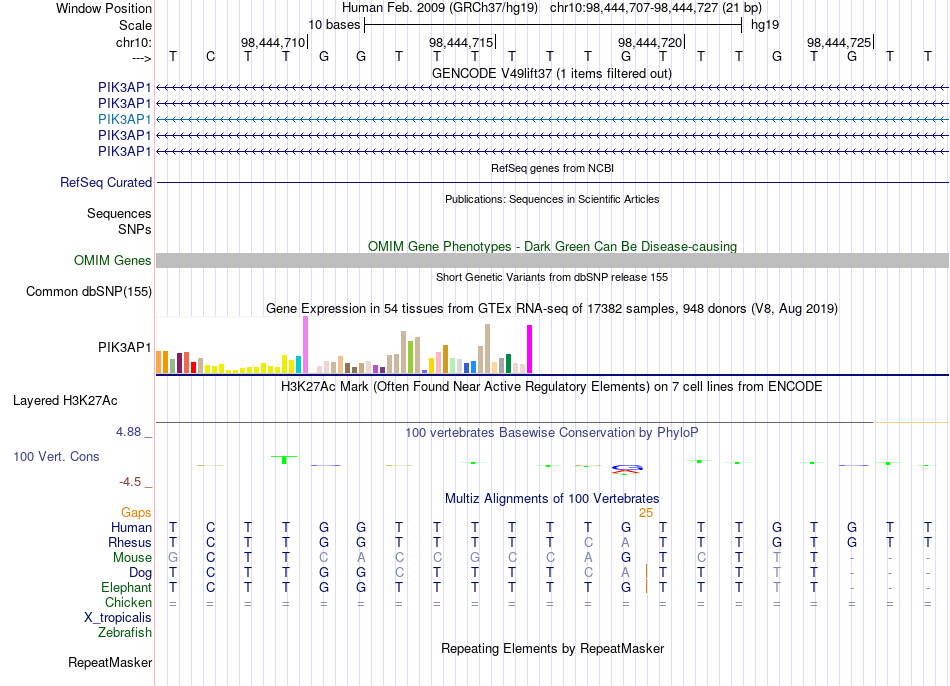This screenshot has width=950, height=686.
Task: Click the 98,444,715 ruler position marker
Action: pyautogui.click(x=462, y=42)
